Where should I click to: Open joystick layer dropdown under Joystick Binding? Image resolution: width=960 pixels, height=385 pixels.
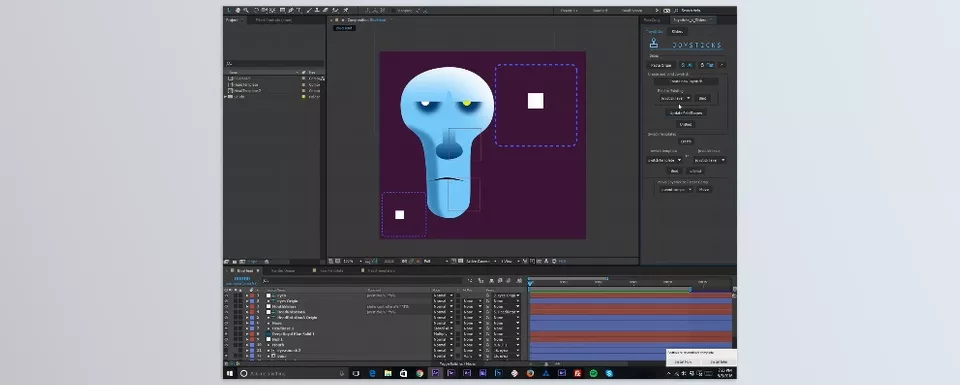pyautogui.click(x=675, y=98)
